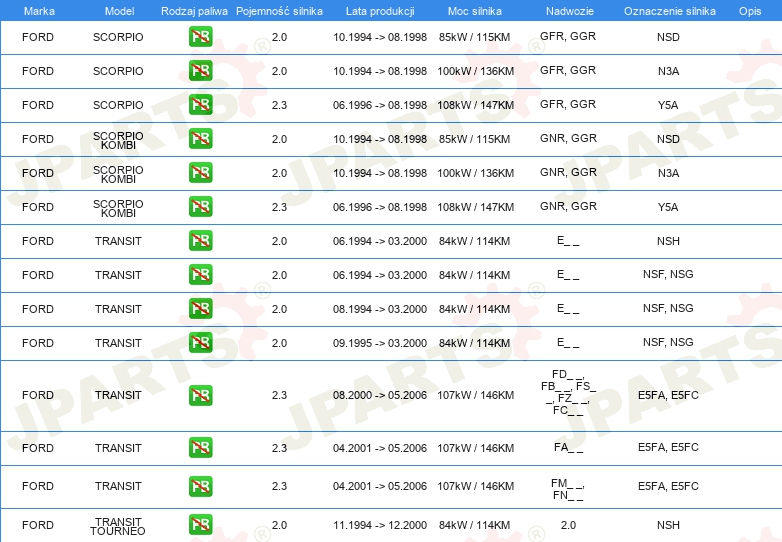This screenshot has width=782, height=542.
Task: Click GNR, GGR in the Scorpio Kombi NSD row
Action: point(569,138)
